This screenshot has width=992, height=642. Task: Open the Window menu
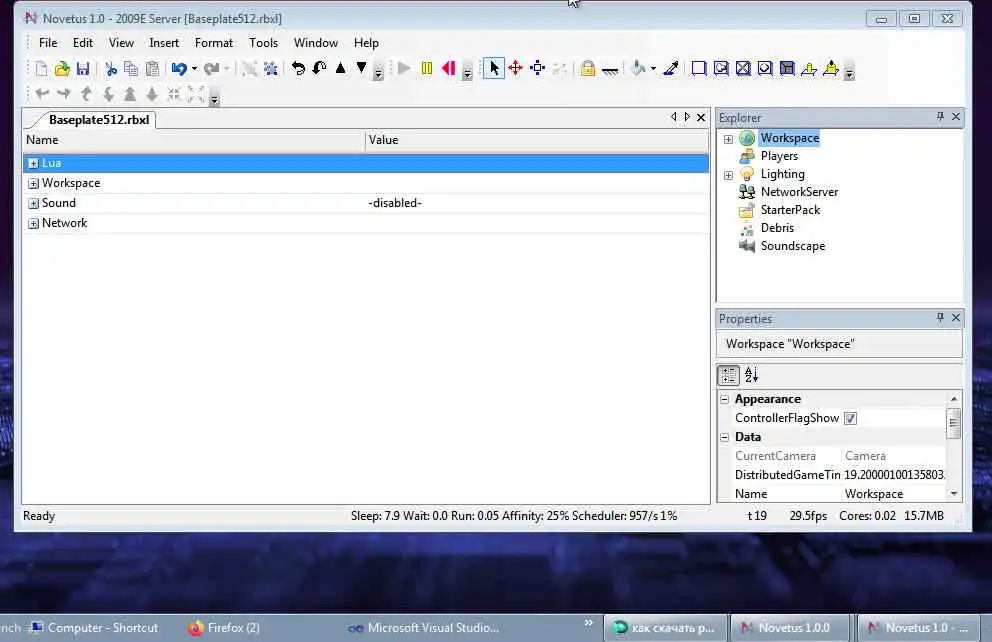click(x=316, y=43)
